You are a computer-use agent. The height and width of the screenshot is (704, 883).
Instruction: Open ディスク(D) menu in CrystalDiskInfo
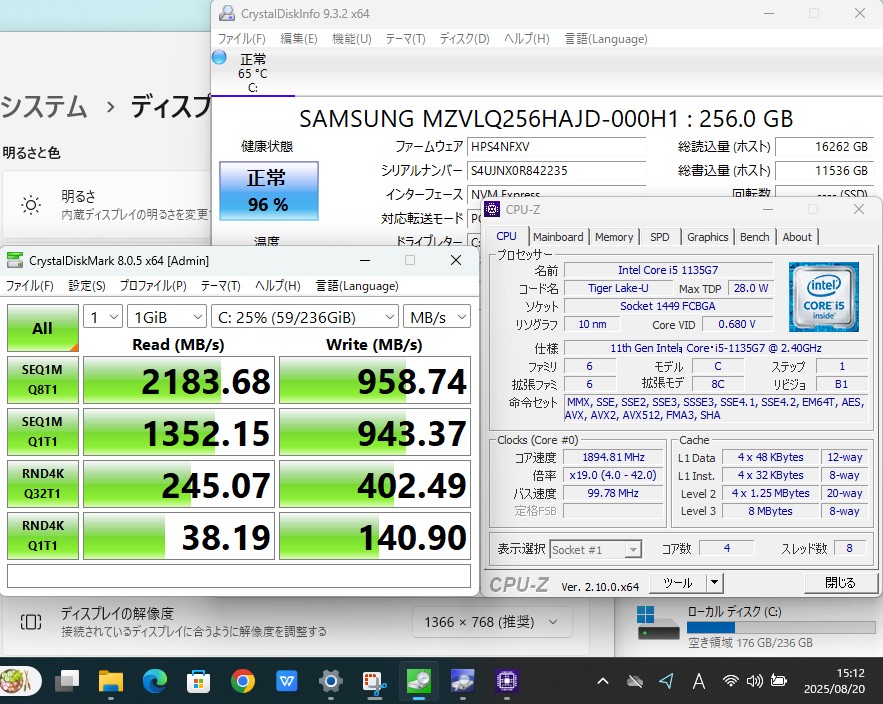click(465, 39)
